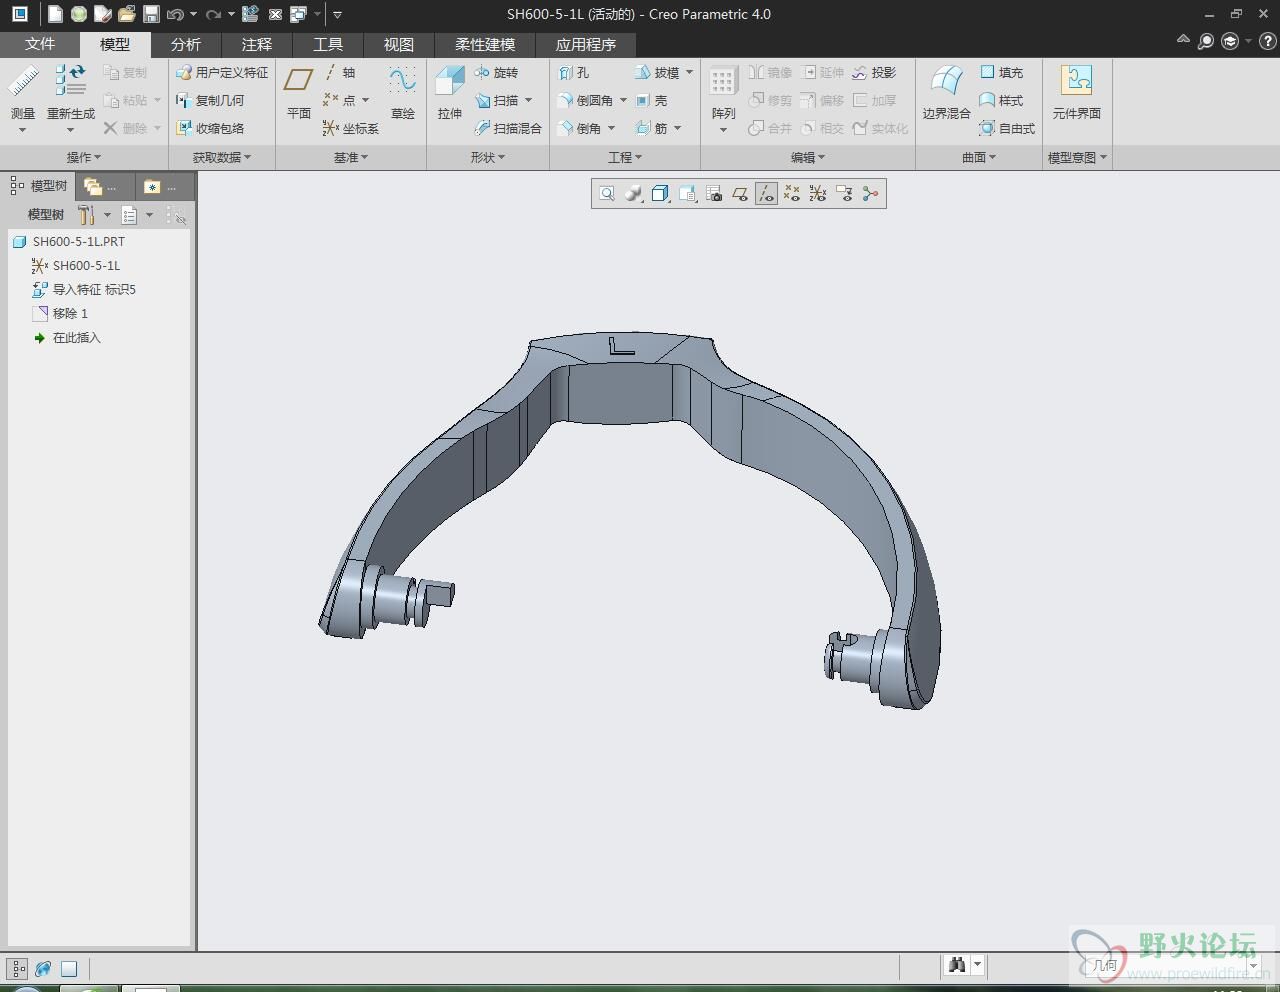Open the 文件 (File) menu
Screen dimensions: 1280x992
(40, 44)
